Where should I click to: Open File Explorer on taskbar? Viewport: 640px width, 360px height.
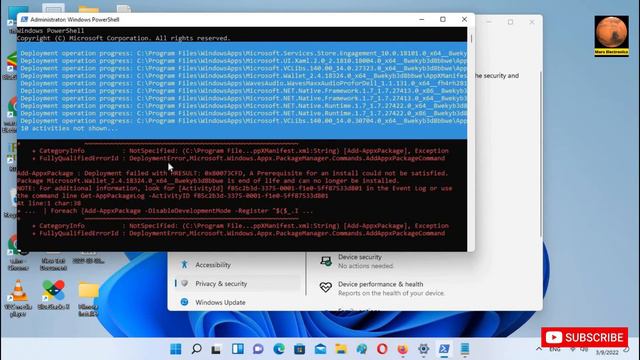click(x=341, y=349)
